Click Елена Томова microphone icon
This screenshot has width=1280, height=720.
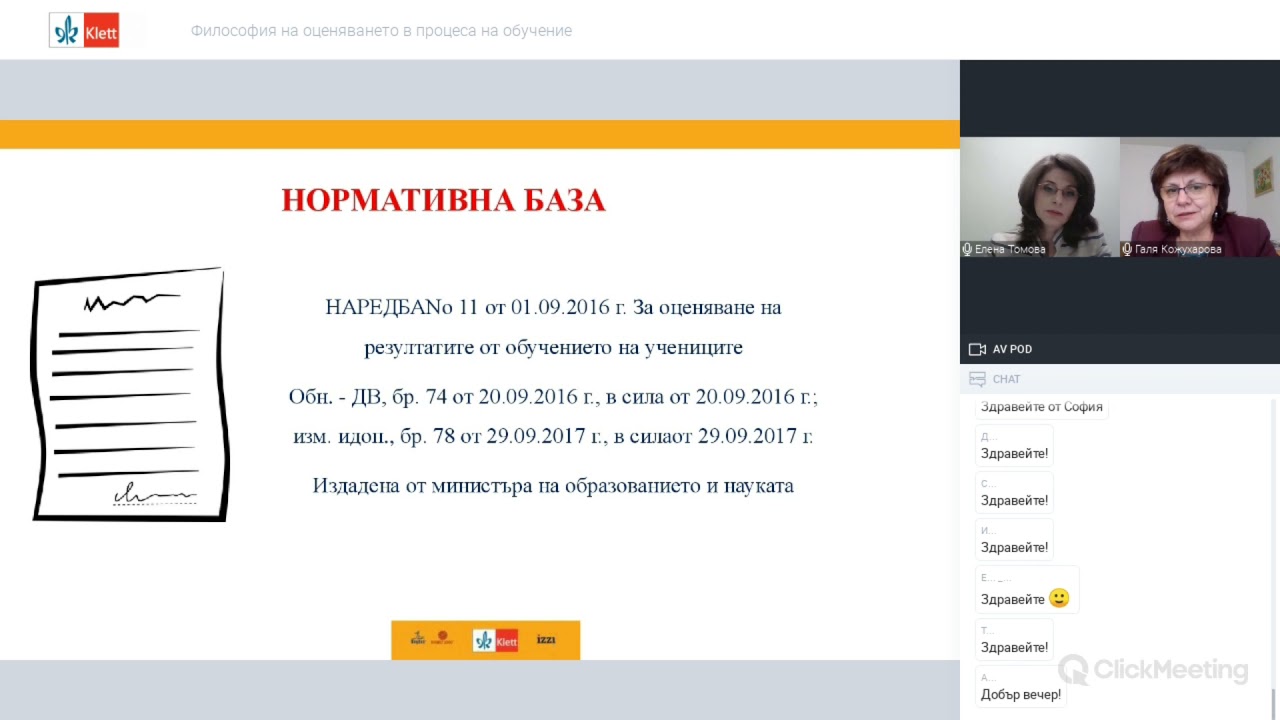[967, 249]
